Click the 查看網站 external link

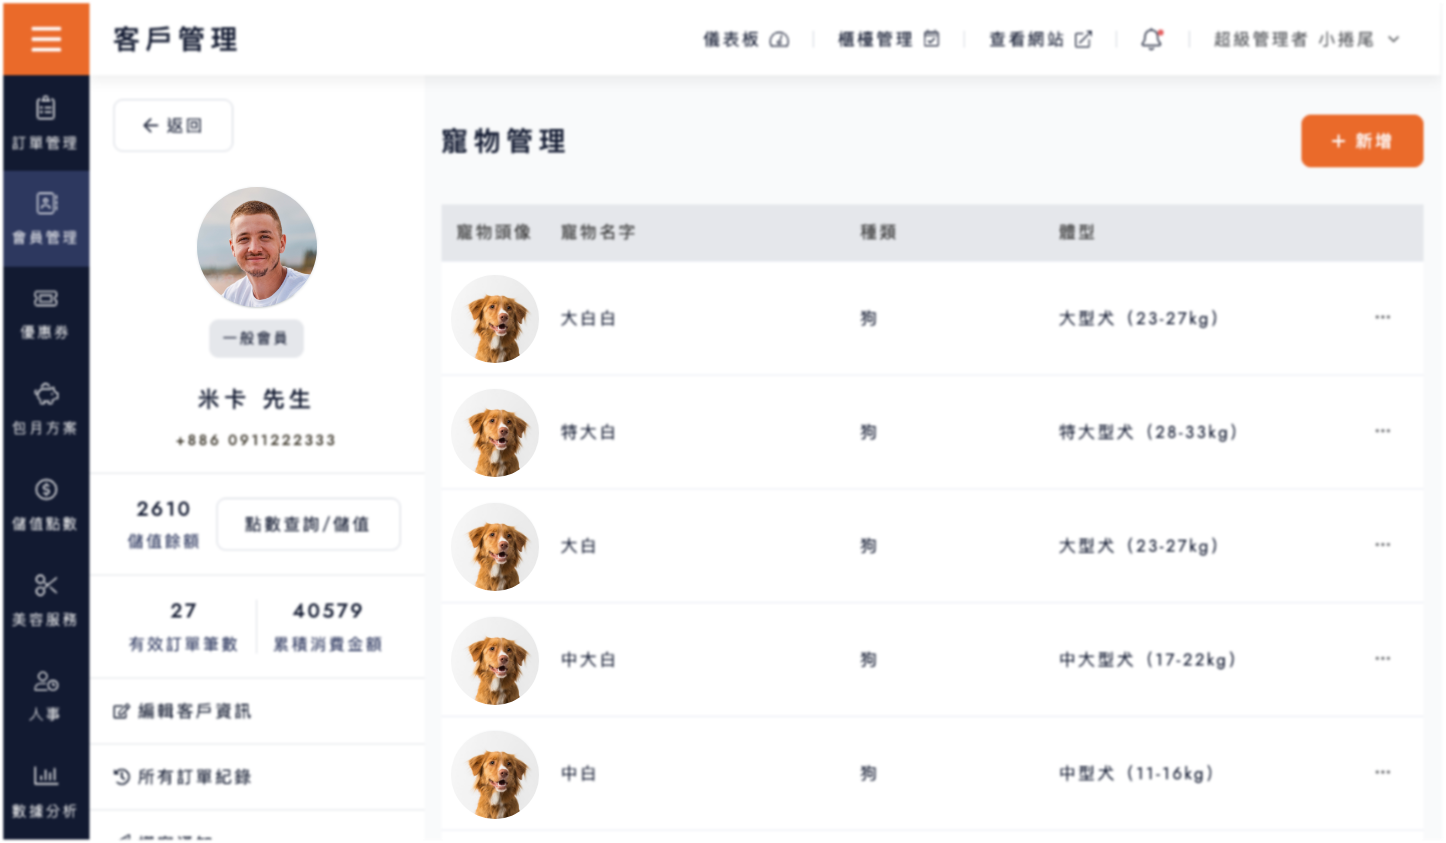[1040, 39]
